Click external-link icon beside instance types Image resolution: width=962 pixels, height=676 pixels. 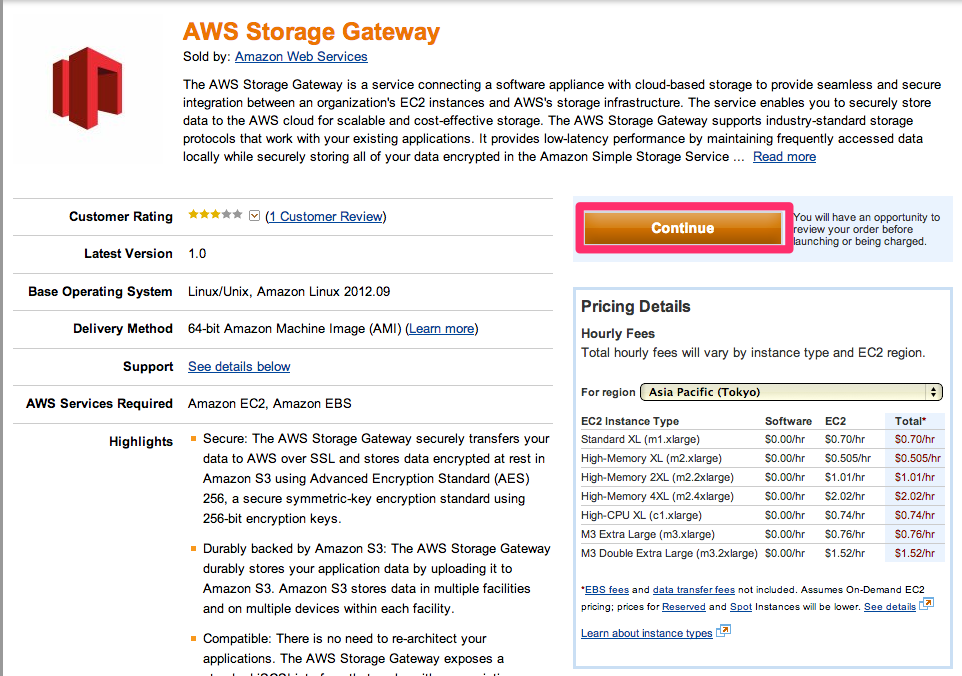[x=724, y=631]
